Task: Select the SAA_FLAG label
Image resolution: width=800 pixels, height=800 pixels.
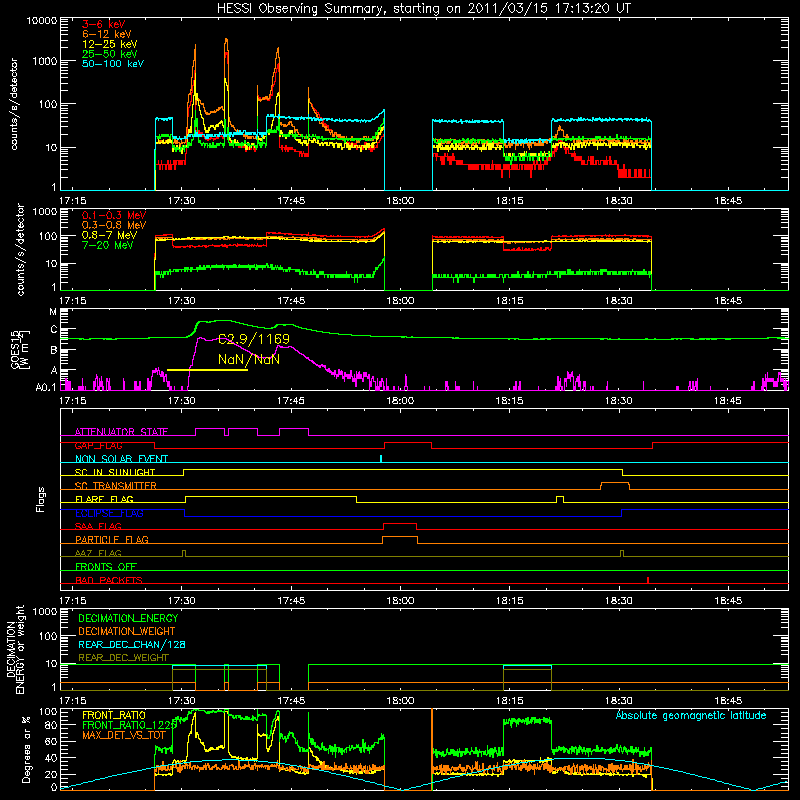Action: coord(98,526)
